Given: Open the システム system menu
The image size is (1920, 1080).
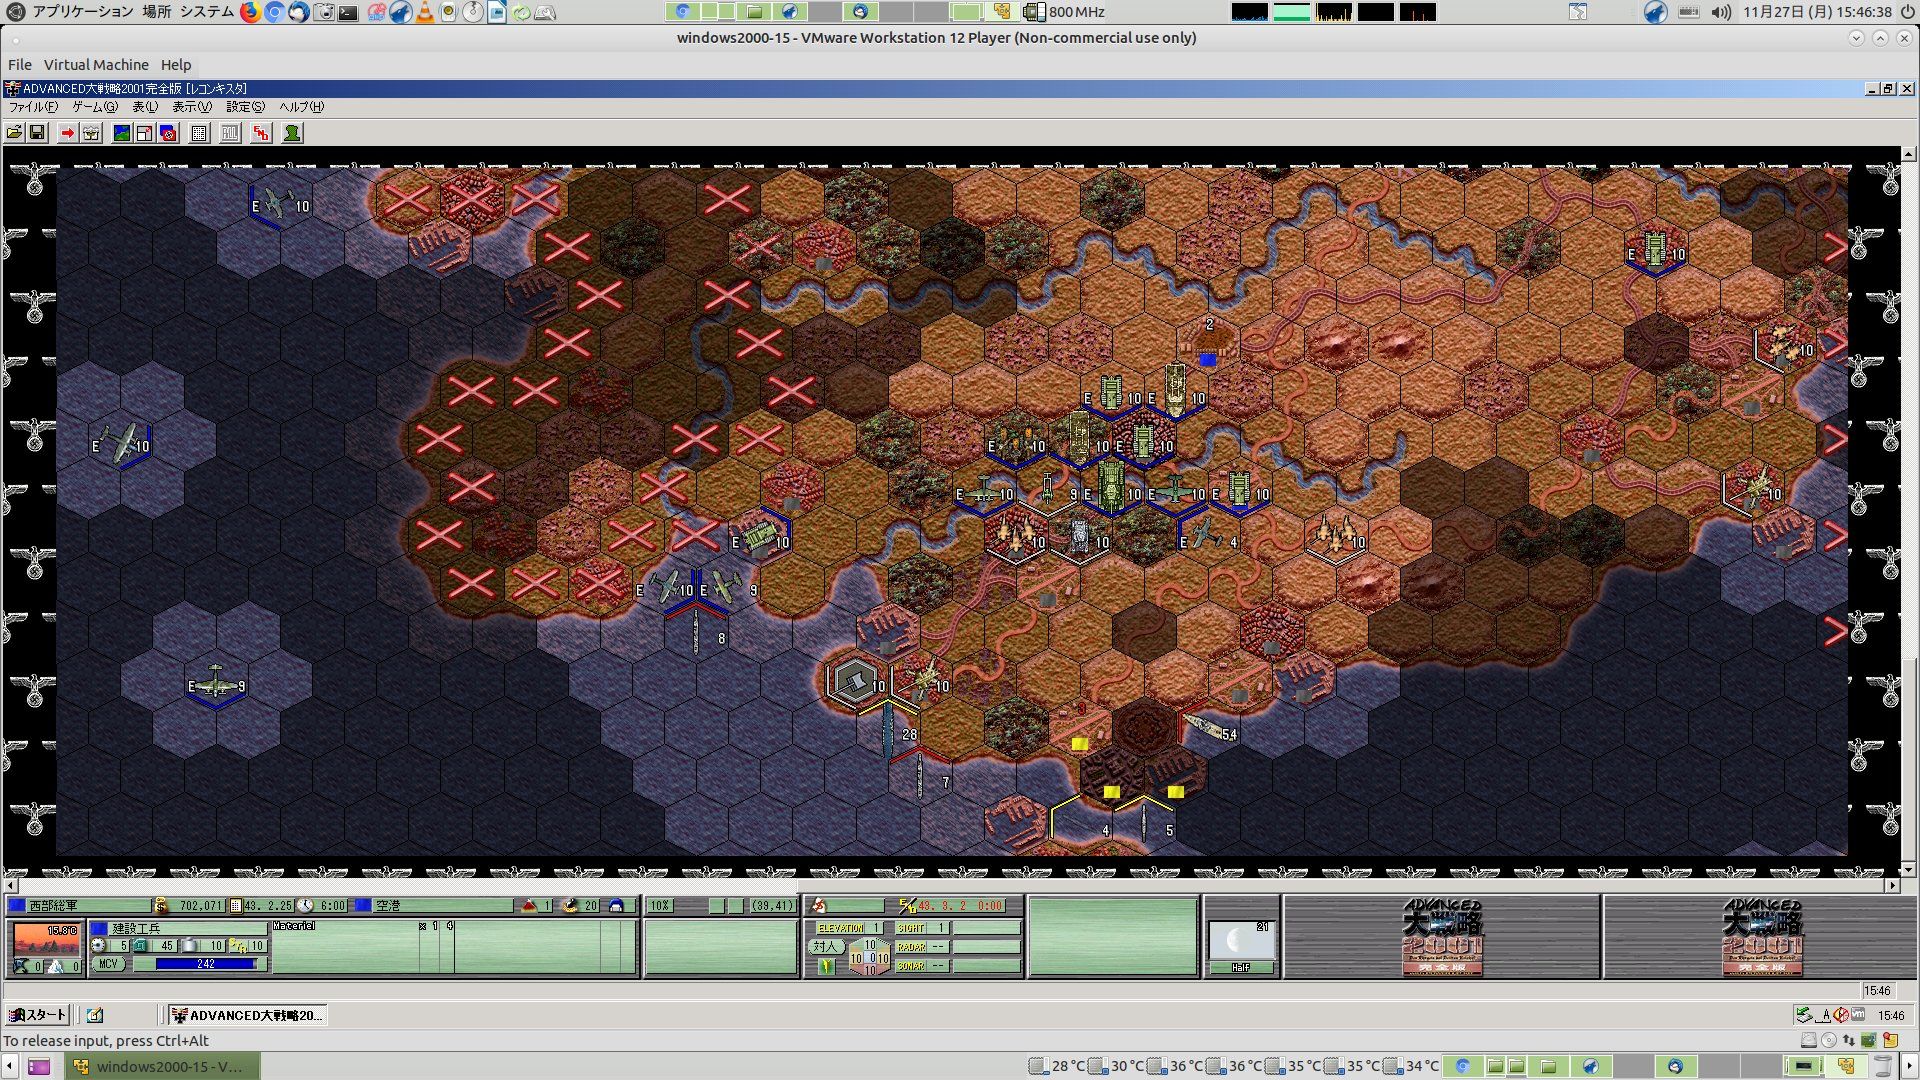Looking at the screenshot, I should (x=207, y=12).
